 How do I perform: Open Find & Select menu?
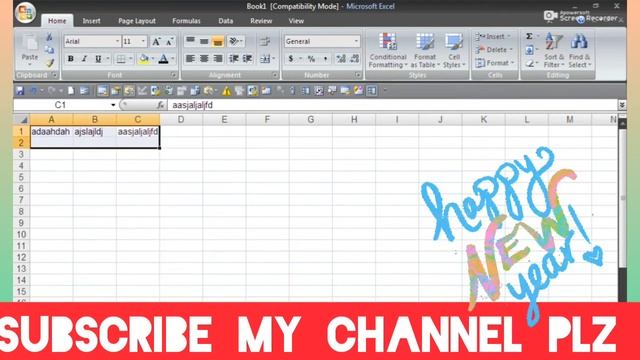coord(579,51)
